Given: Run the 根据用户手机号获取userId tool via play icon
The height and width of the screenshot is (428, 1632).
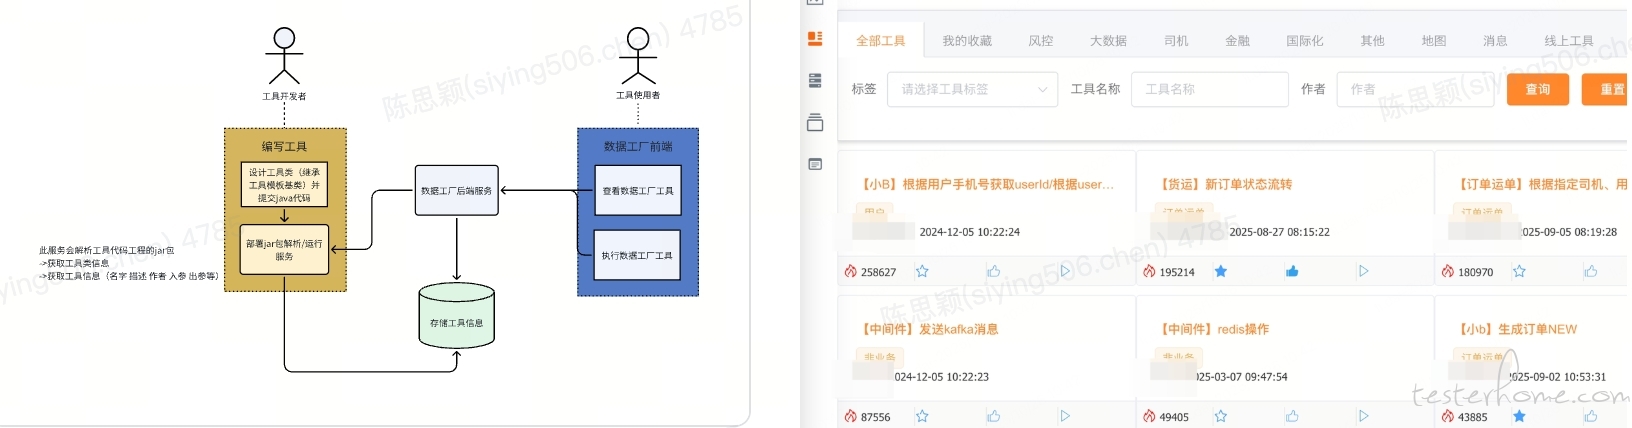Looking at the screenshot, I should click(1064, 271).
